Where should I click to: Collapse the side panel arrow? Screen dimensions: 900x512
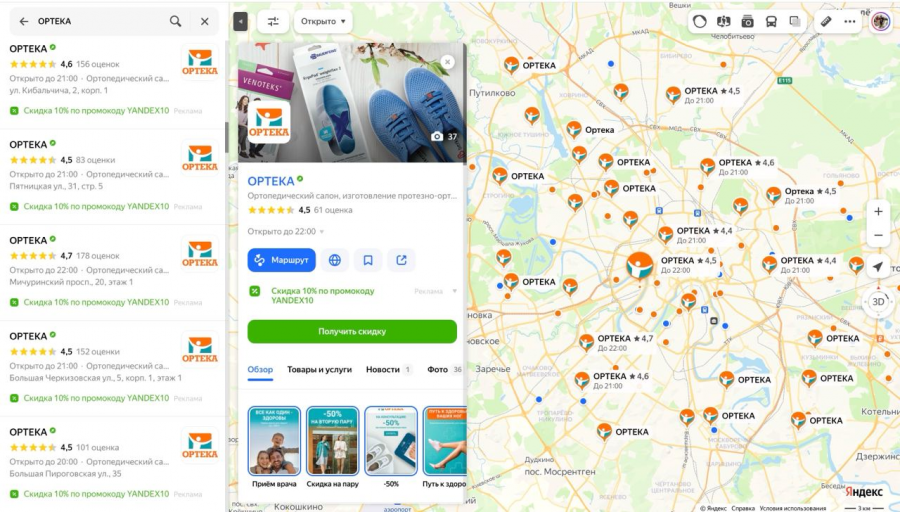tap(240, 22)
